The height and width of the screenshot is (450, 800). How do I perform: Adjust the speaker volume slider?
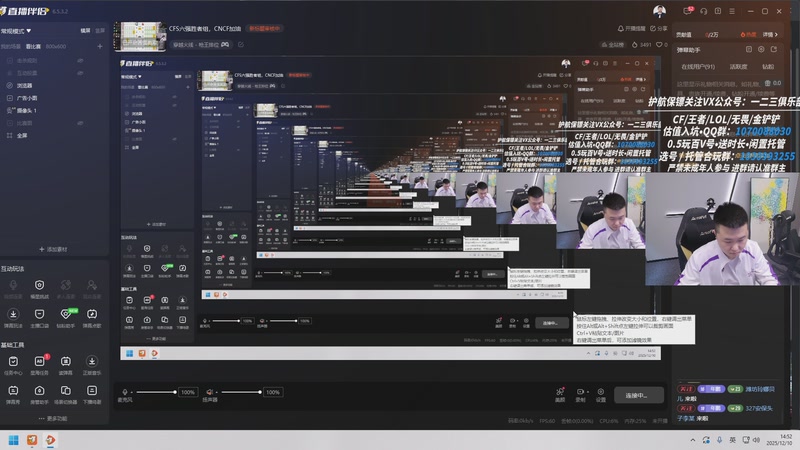(x=241, y=392)
